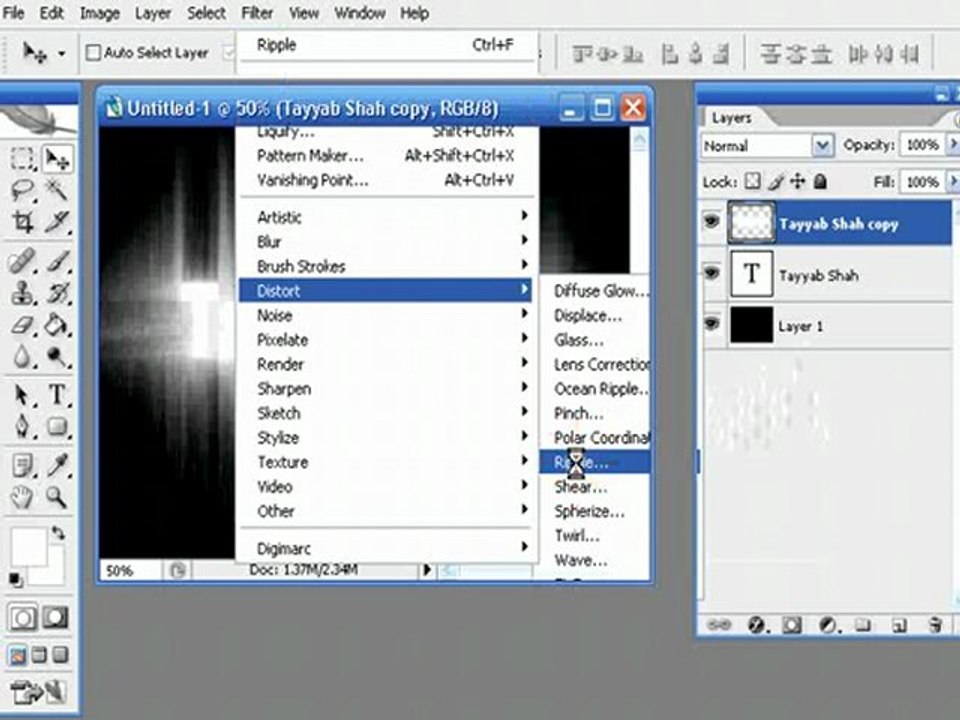Click the foreground color swatch
This screenshot has height=720, width=960.
[28, 545]
